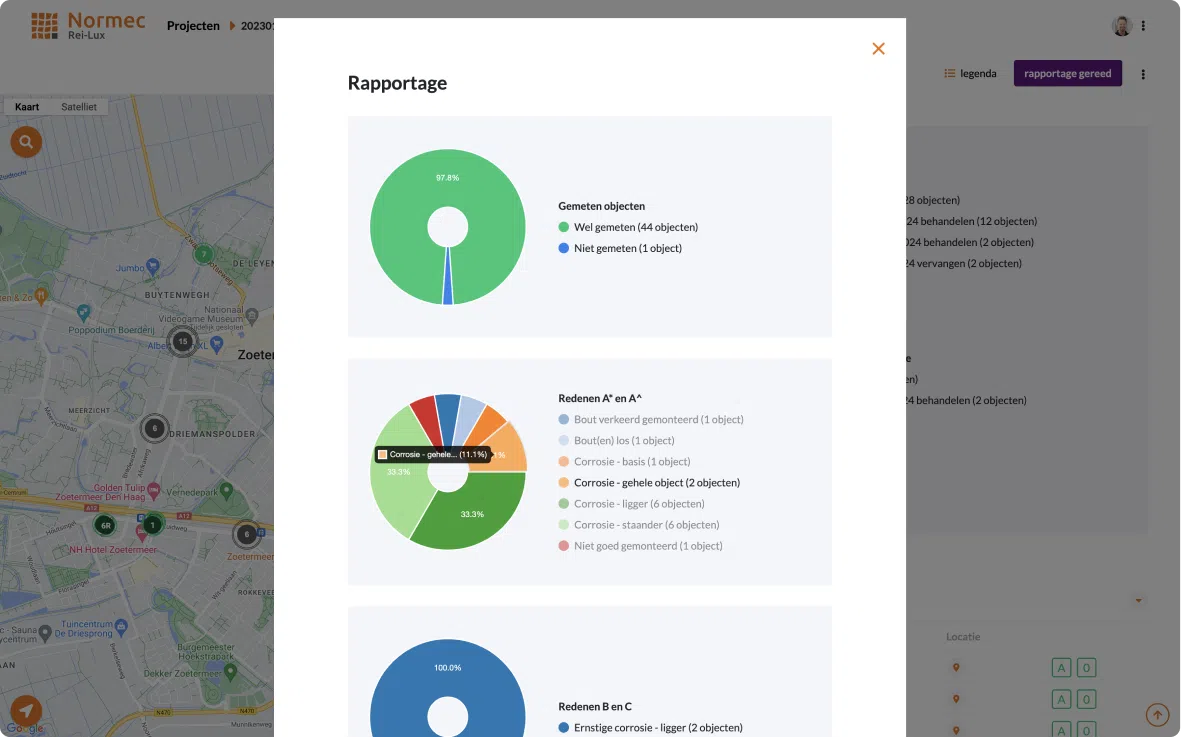Toggle legend Niet goed gemonteerd
The width and height of the screenshot is (1181, 738).
tap(640, 546)
